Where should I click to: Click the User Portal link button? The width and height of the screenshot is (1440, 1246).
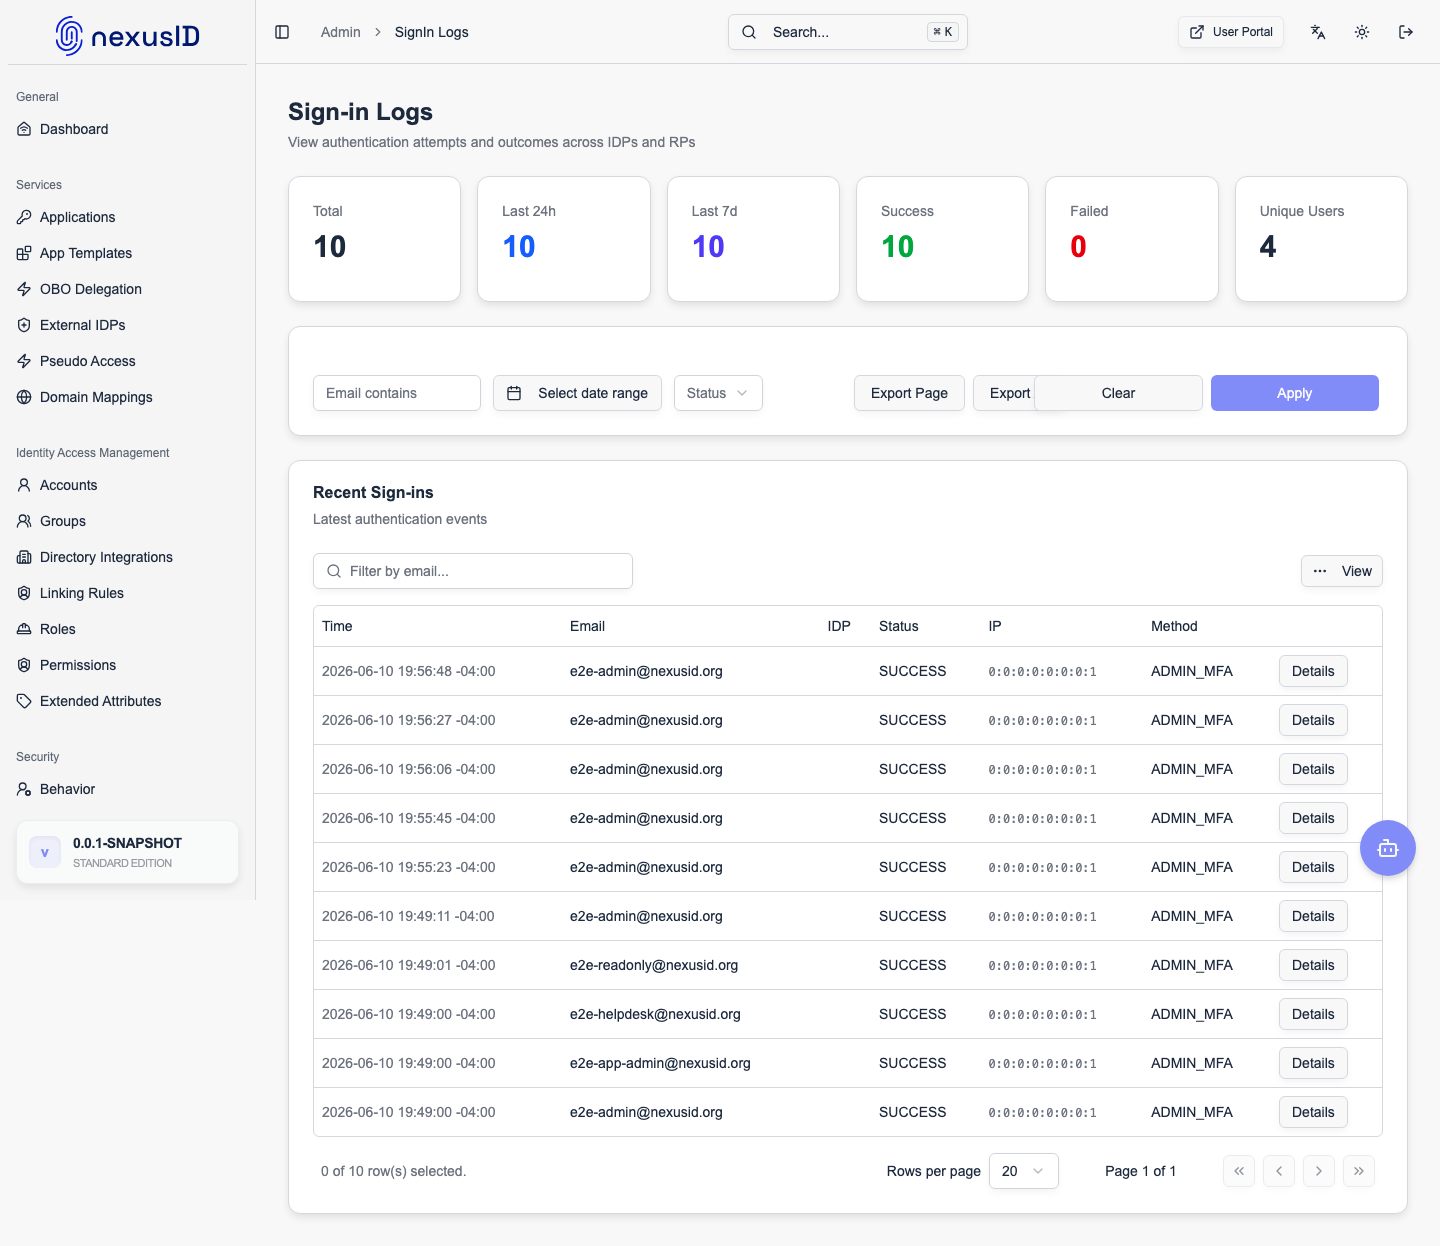(x=1231, y=32)
